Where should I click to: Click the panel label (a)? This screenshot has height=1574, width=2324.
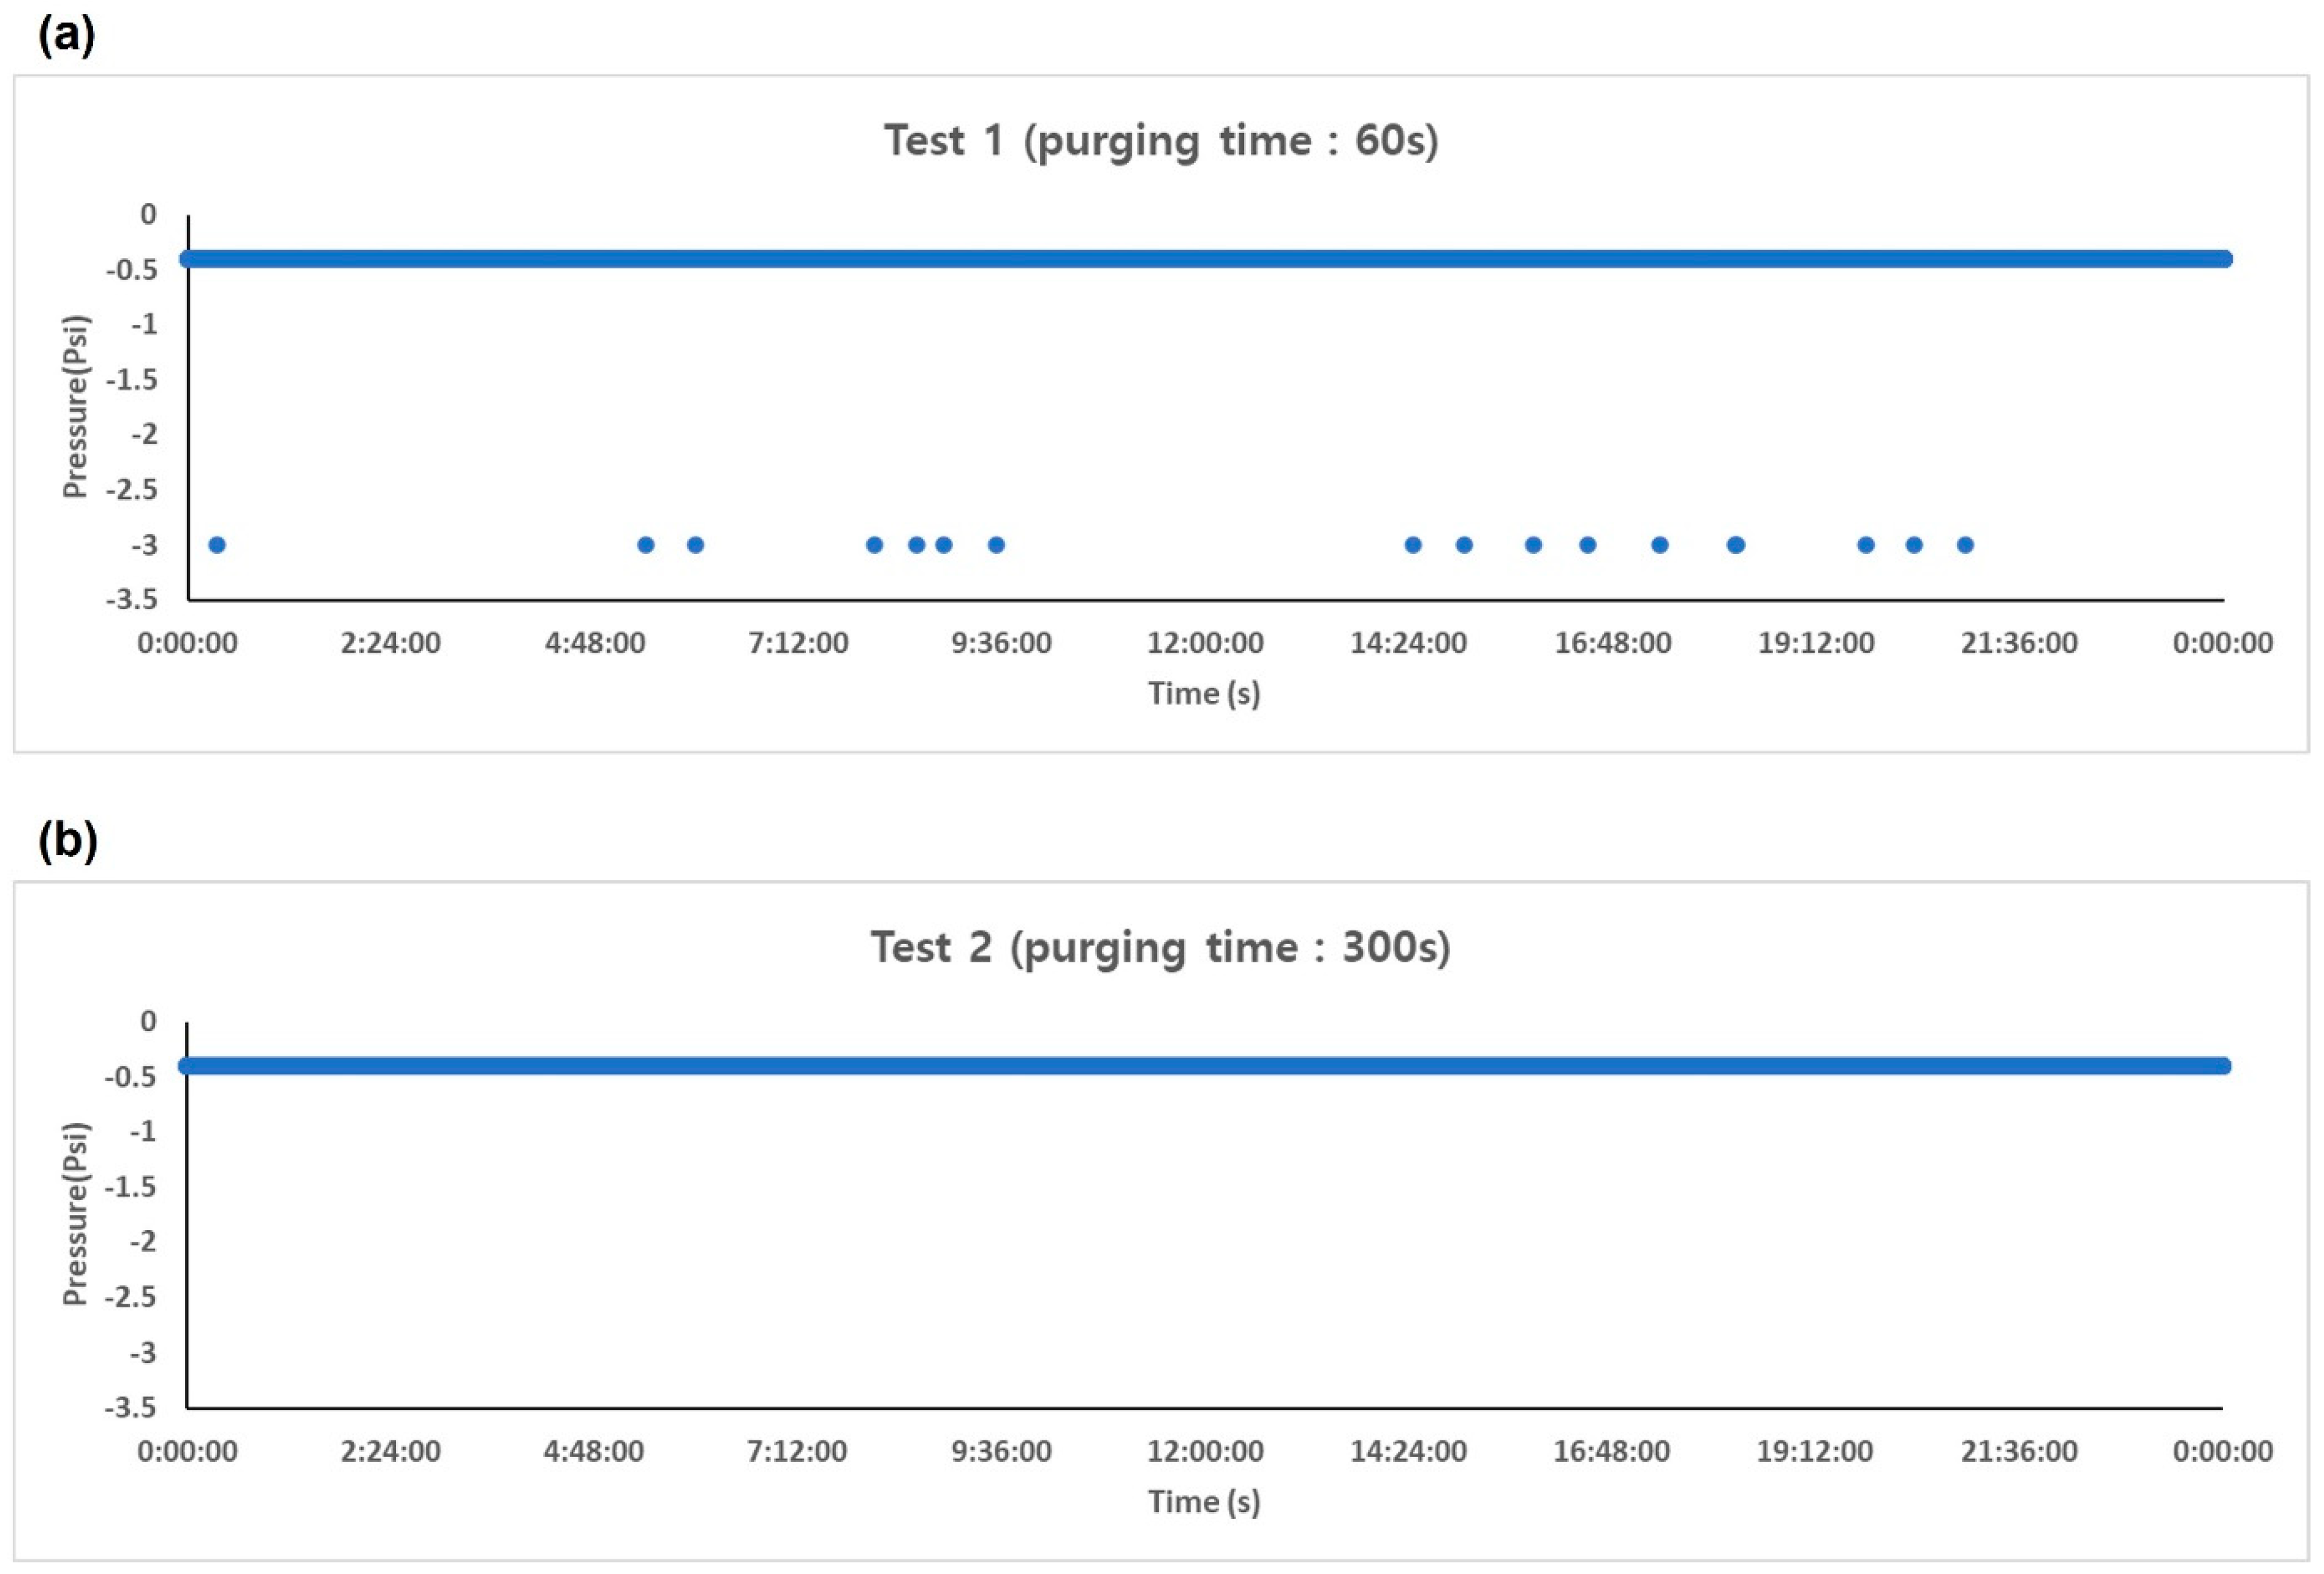pyautogui.click(x=66, y=35)
